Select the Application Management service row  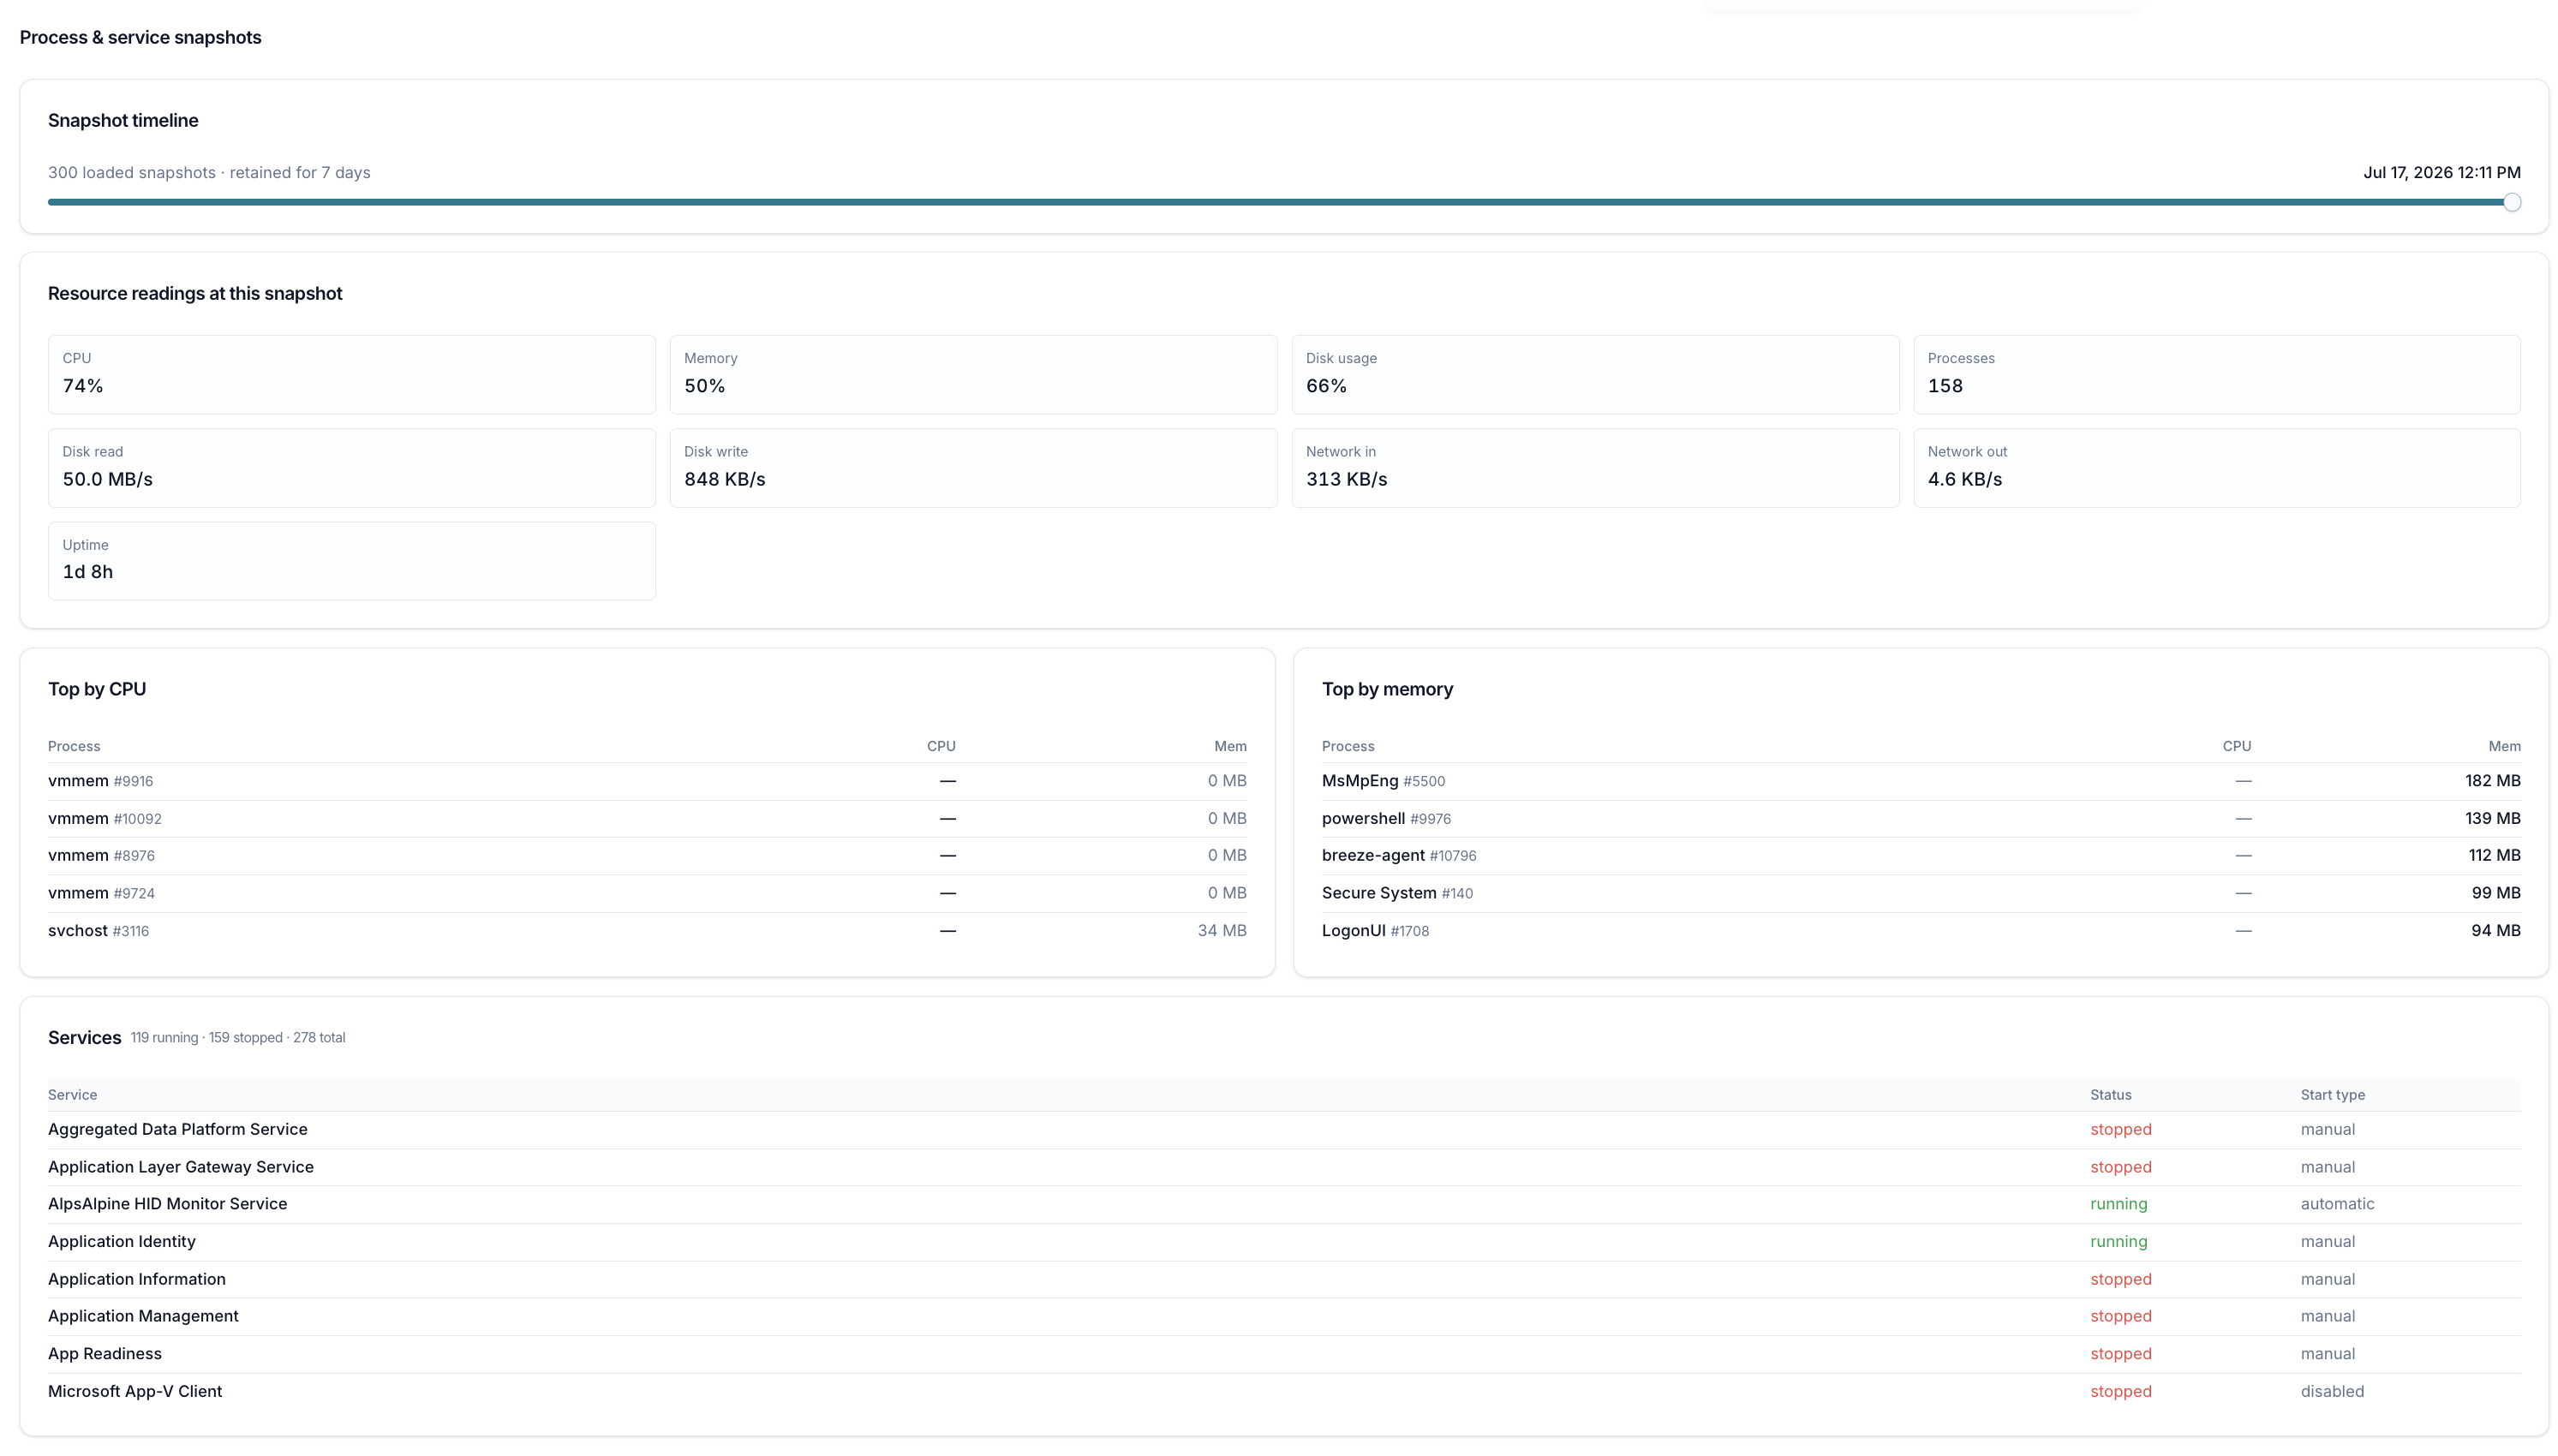pyautogui.click(x=1284, y=1317)
